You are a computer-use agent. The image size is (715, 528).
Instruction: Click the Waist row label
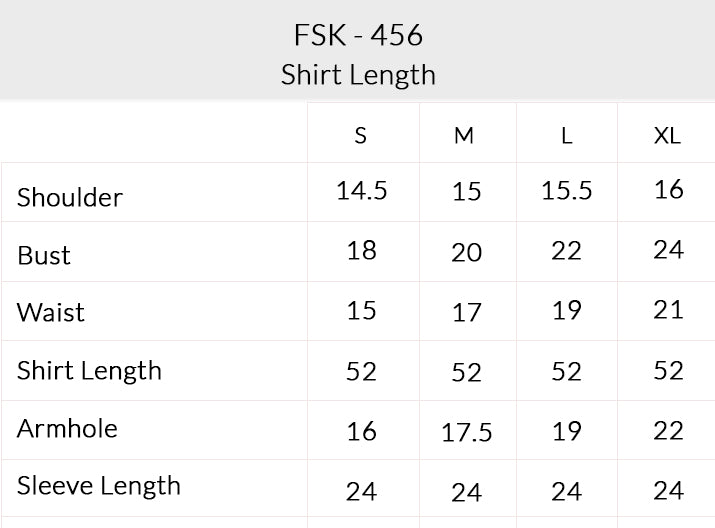point(51,312)
